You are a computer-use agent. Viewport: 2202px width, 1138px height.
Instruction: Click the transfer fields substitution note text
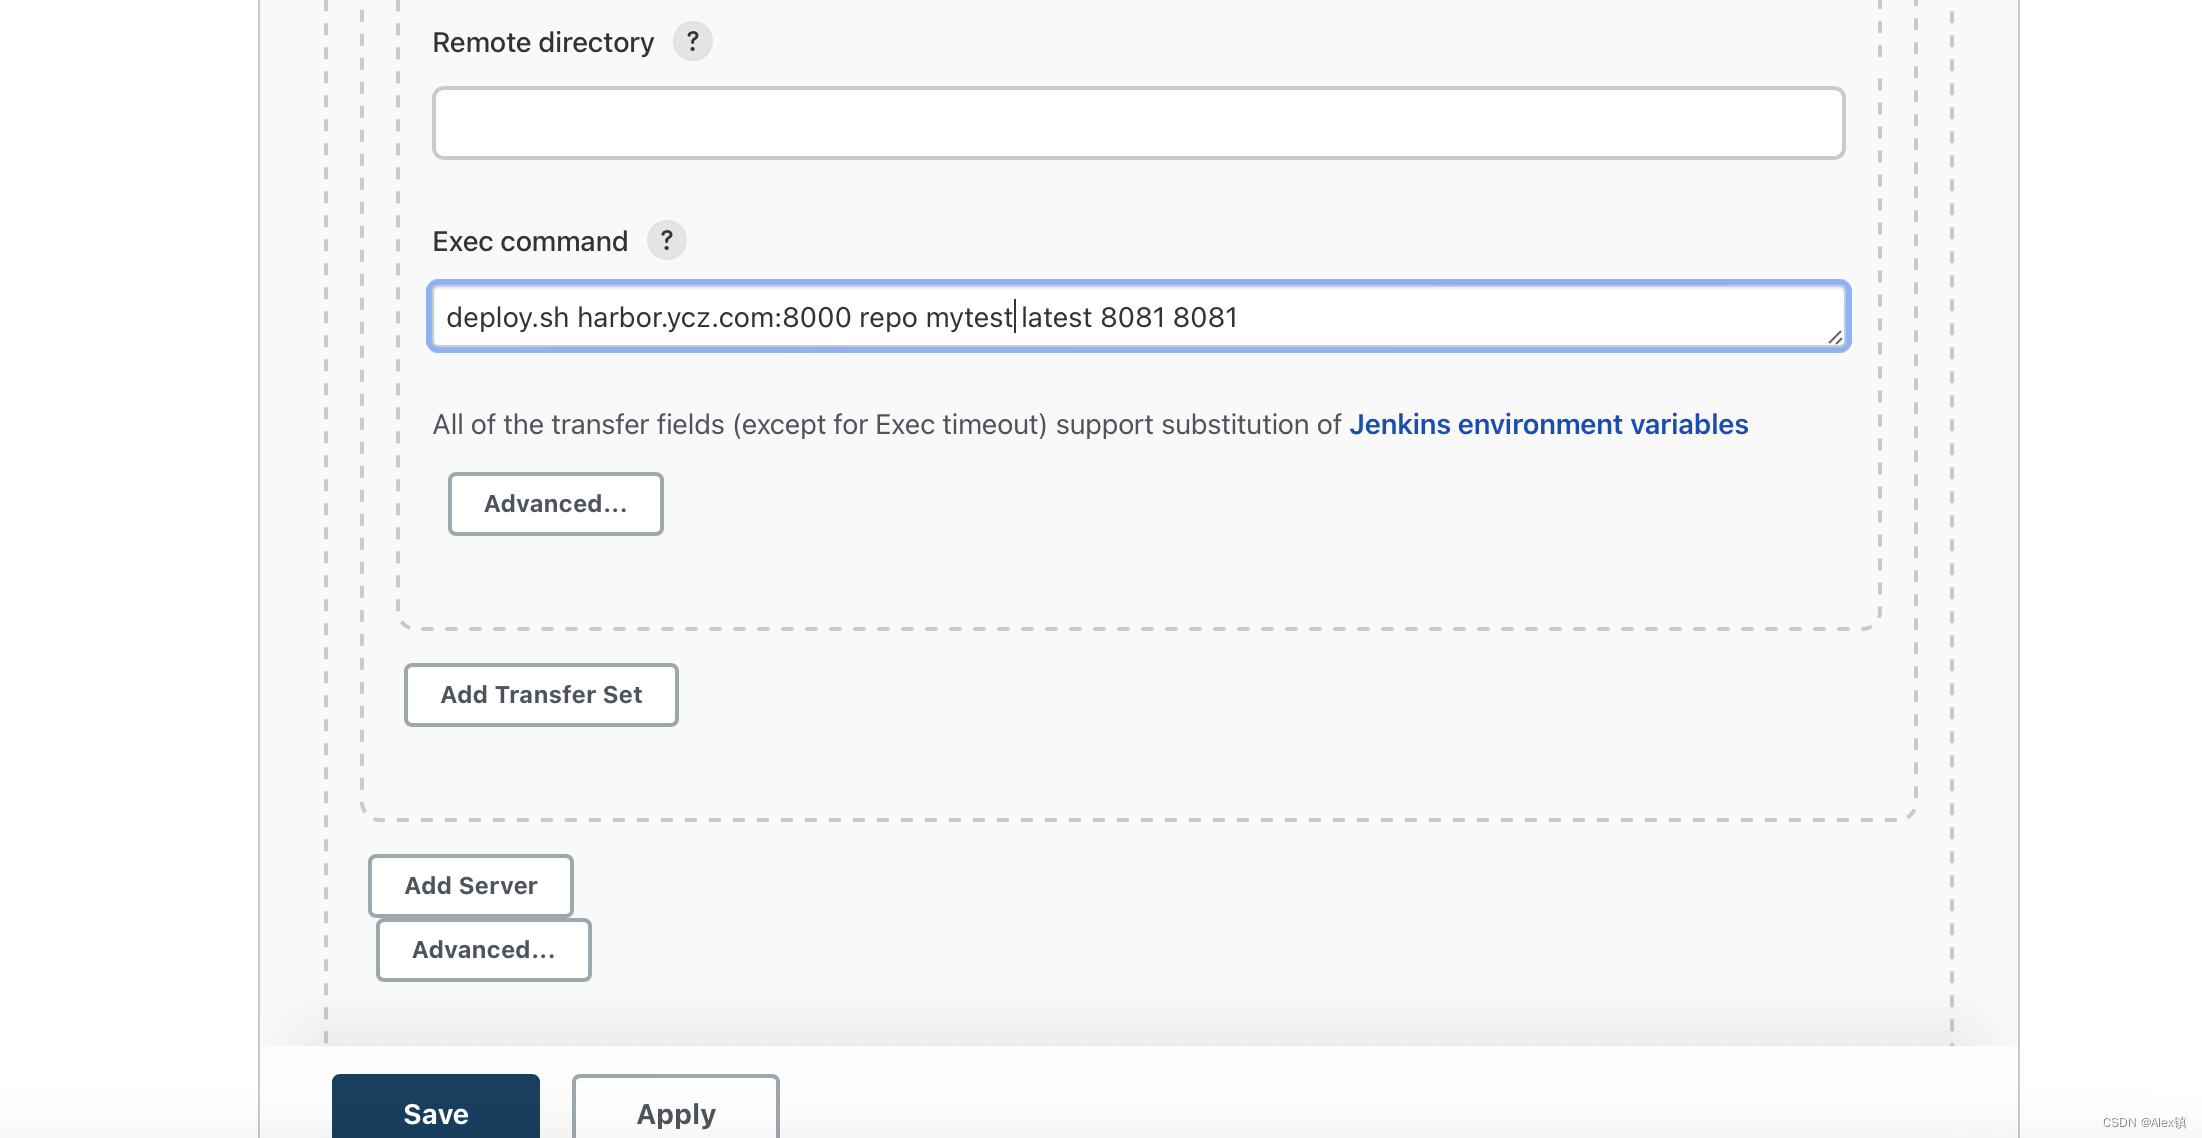click(886, 425)
